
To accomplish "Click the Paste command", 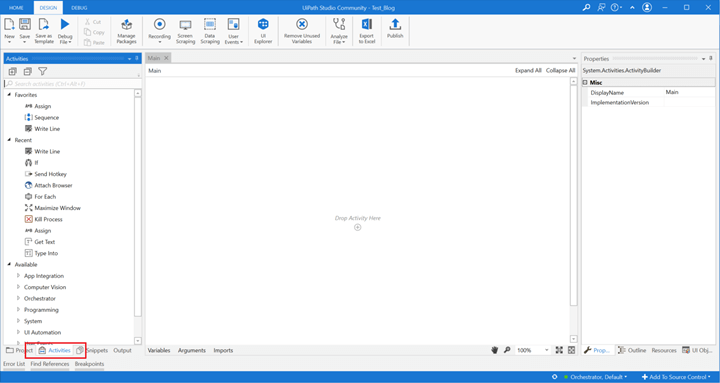I will click(x=94, y=42).
